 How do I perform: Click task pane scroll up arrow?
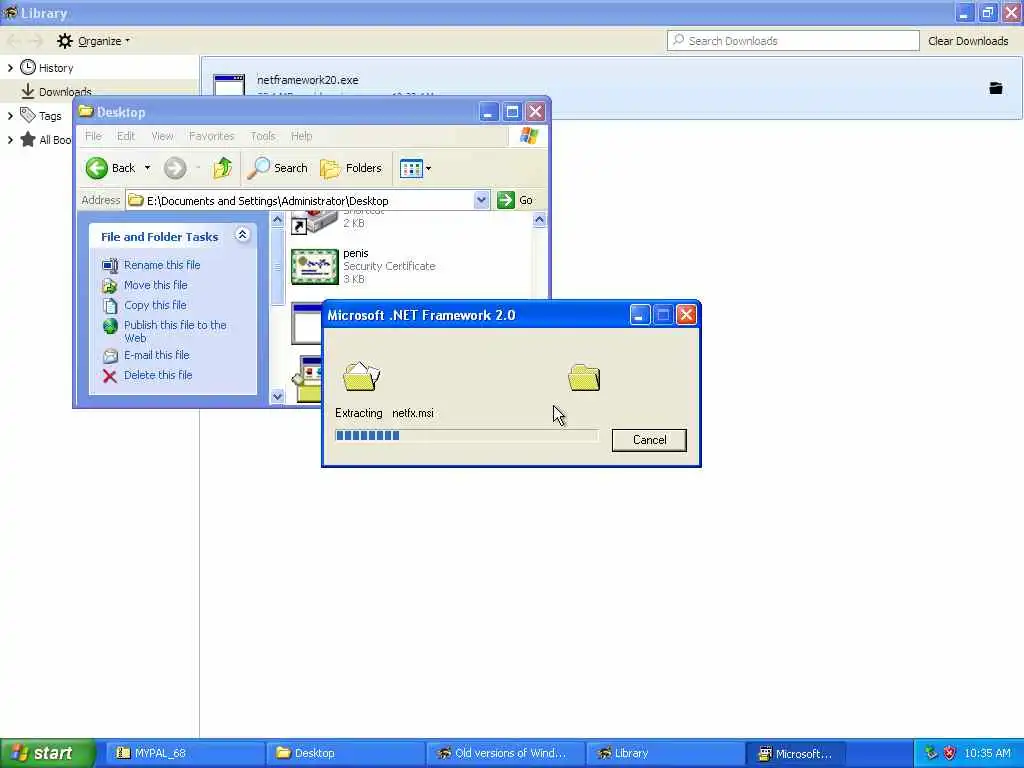pyautogui.click(x=277, y=220)
